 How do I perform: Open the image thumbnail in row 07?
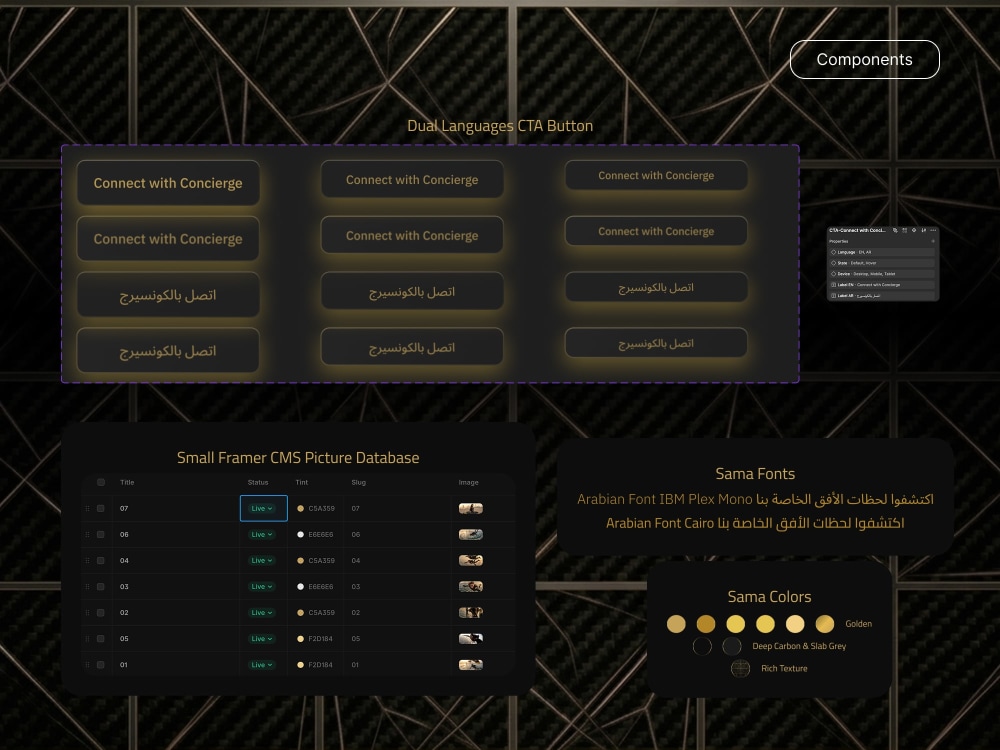click(471, 508)
